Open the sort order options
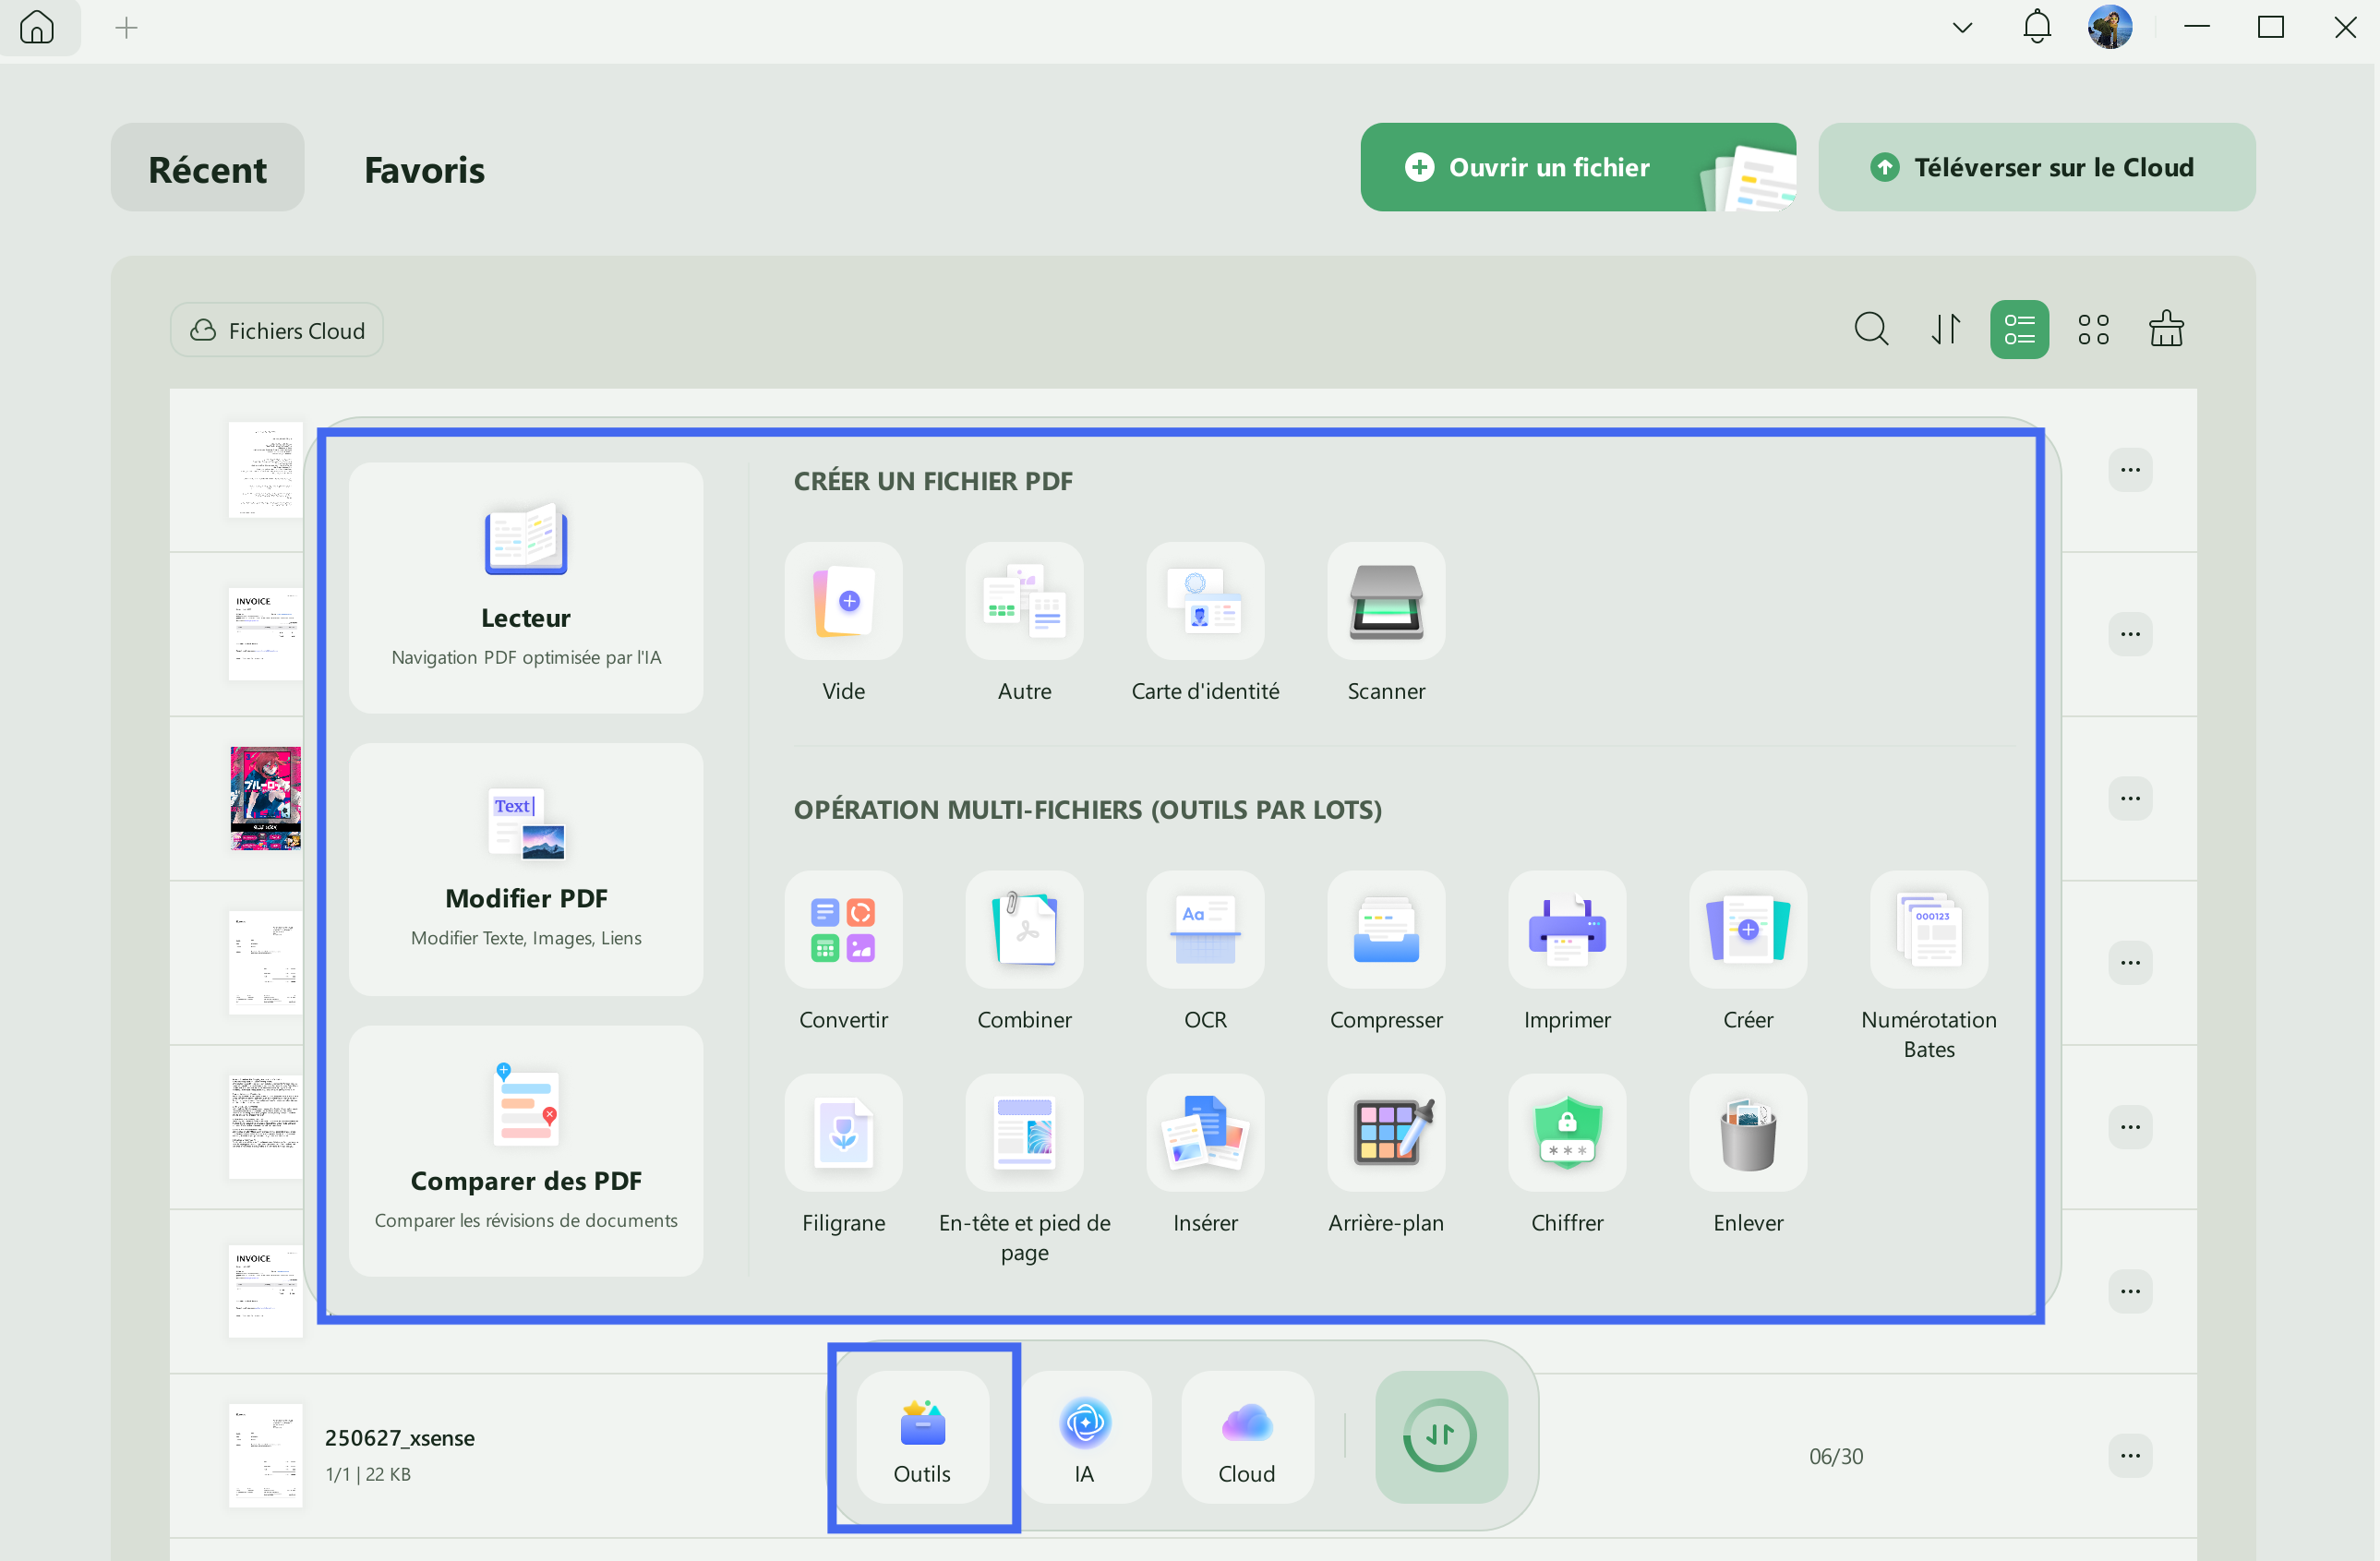 pyautogui.click(x=1944, y=330)
